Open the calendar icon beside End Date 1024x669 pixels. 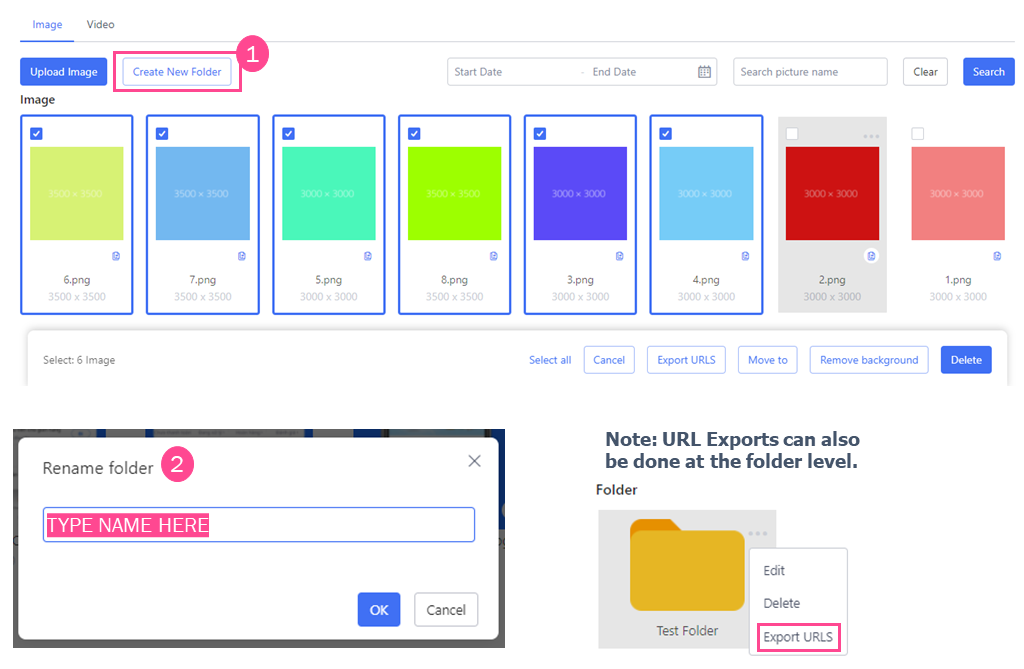click(704, 71)
